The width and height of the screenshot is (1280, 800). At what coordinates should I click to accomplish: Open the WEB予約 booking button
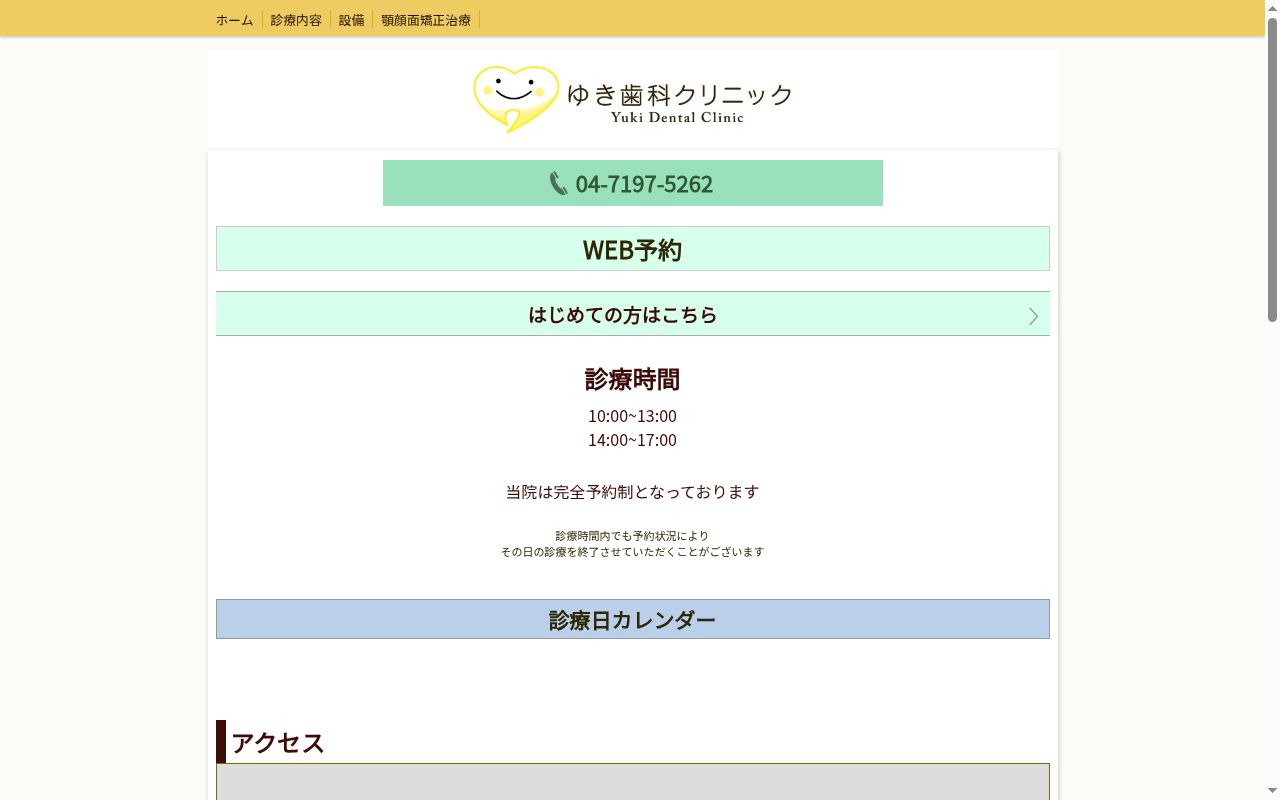tap(633, 248)
